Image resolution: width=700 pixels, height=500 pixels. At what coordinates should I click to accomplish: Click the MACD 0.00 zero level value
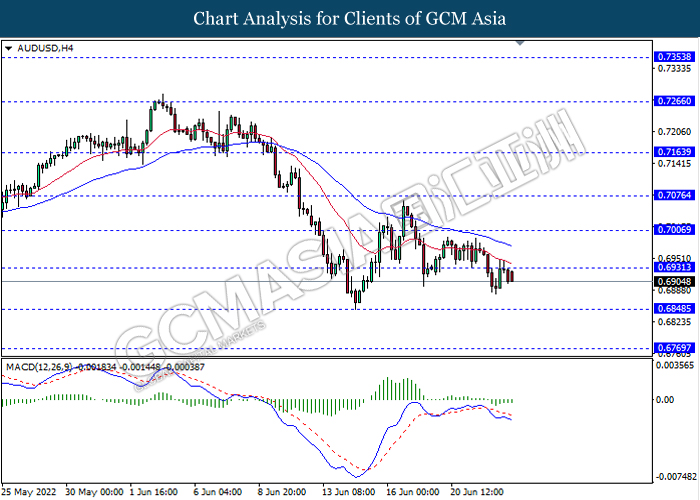click(665, 400)
